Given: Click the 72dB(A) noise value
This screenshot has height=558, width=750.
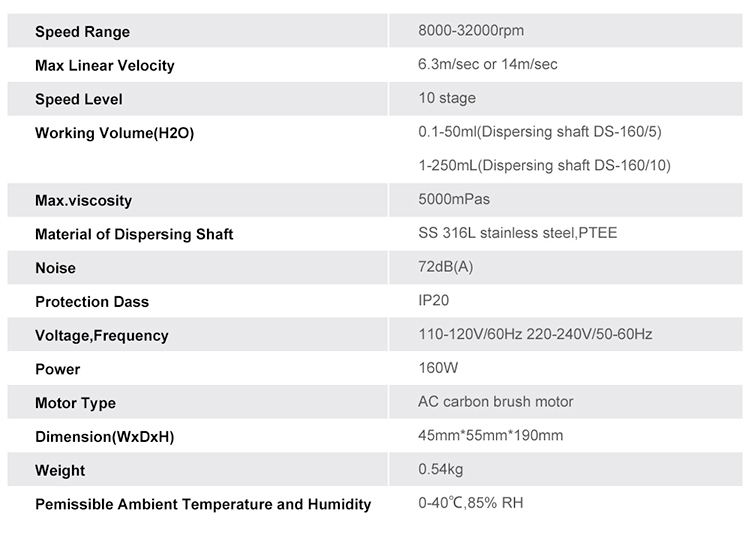Looking at the screenshot, I should coord(448,267).
